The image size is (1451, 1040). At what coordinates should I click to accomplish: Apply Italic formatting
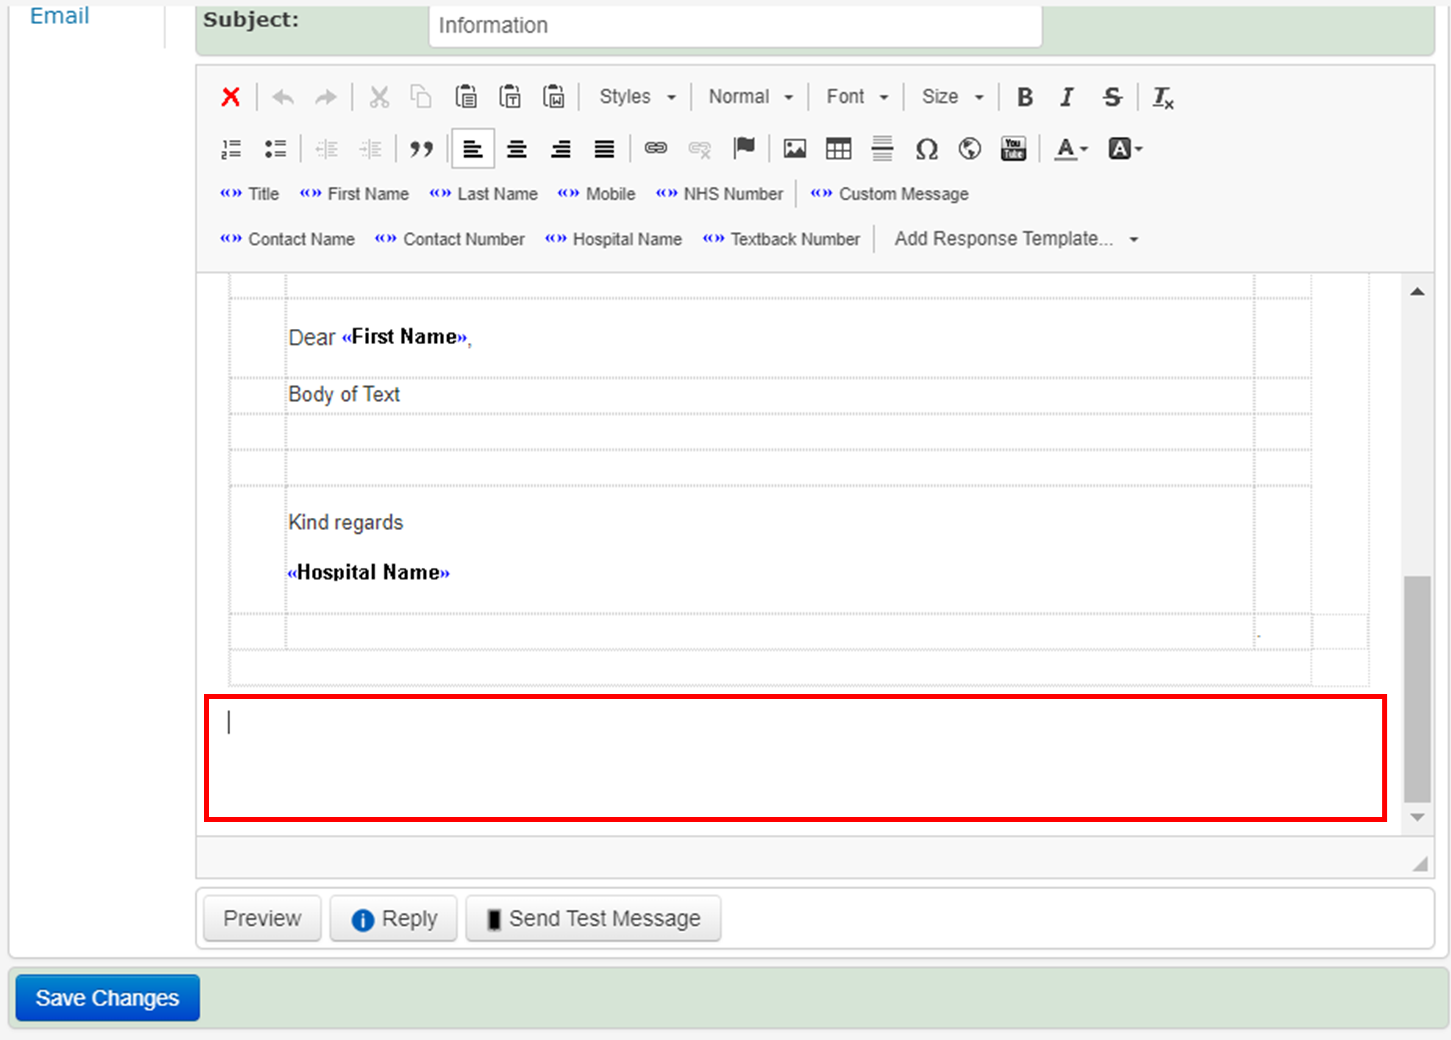click(1067, 97)
